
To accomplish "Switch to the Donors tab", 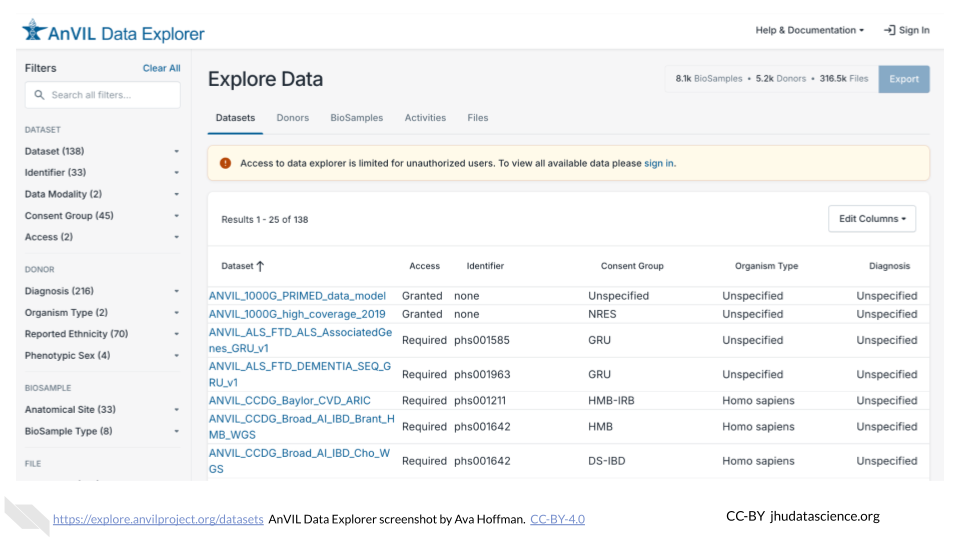I will pyautogui.click(x=293, y=118).
